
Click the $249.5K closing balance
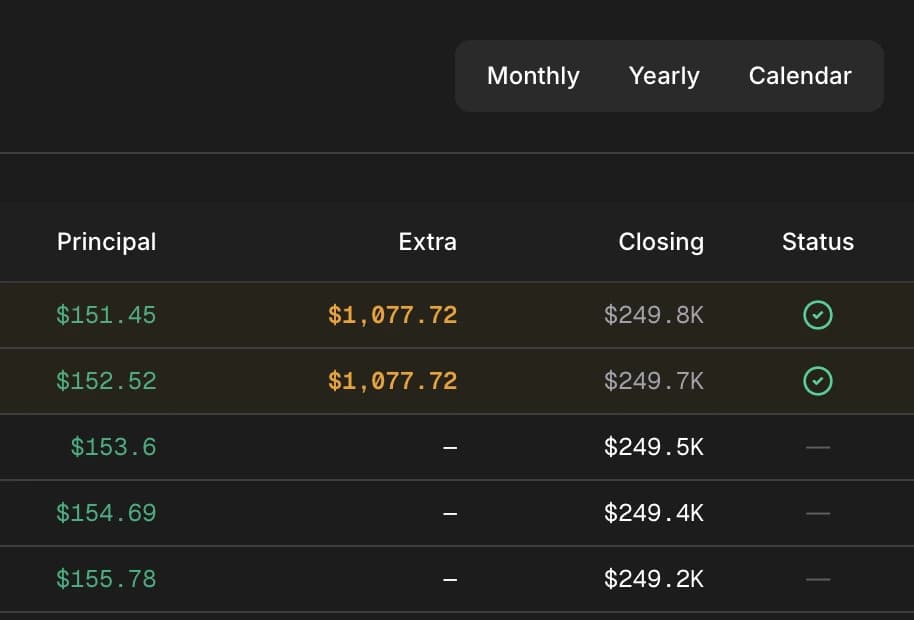point(654,447)
